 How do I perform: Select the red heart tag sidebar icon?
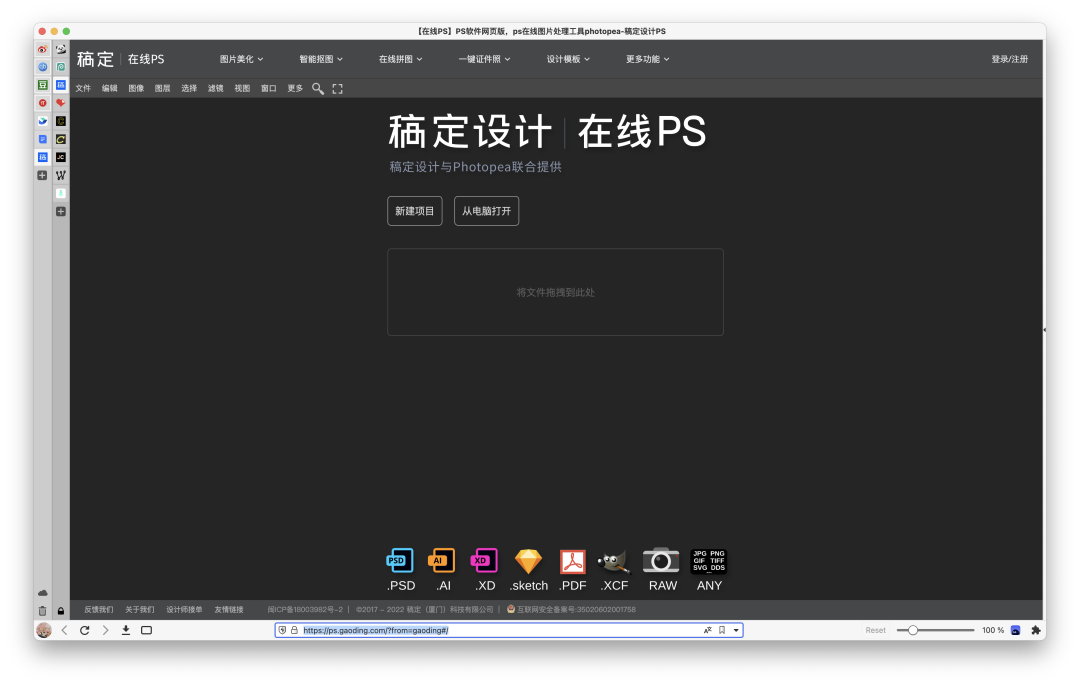click(x=61, y=103)
